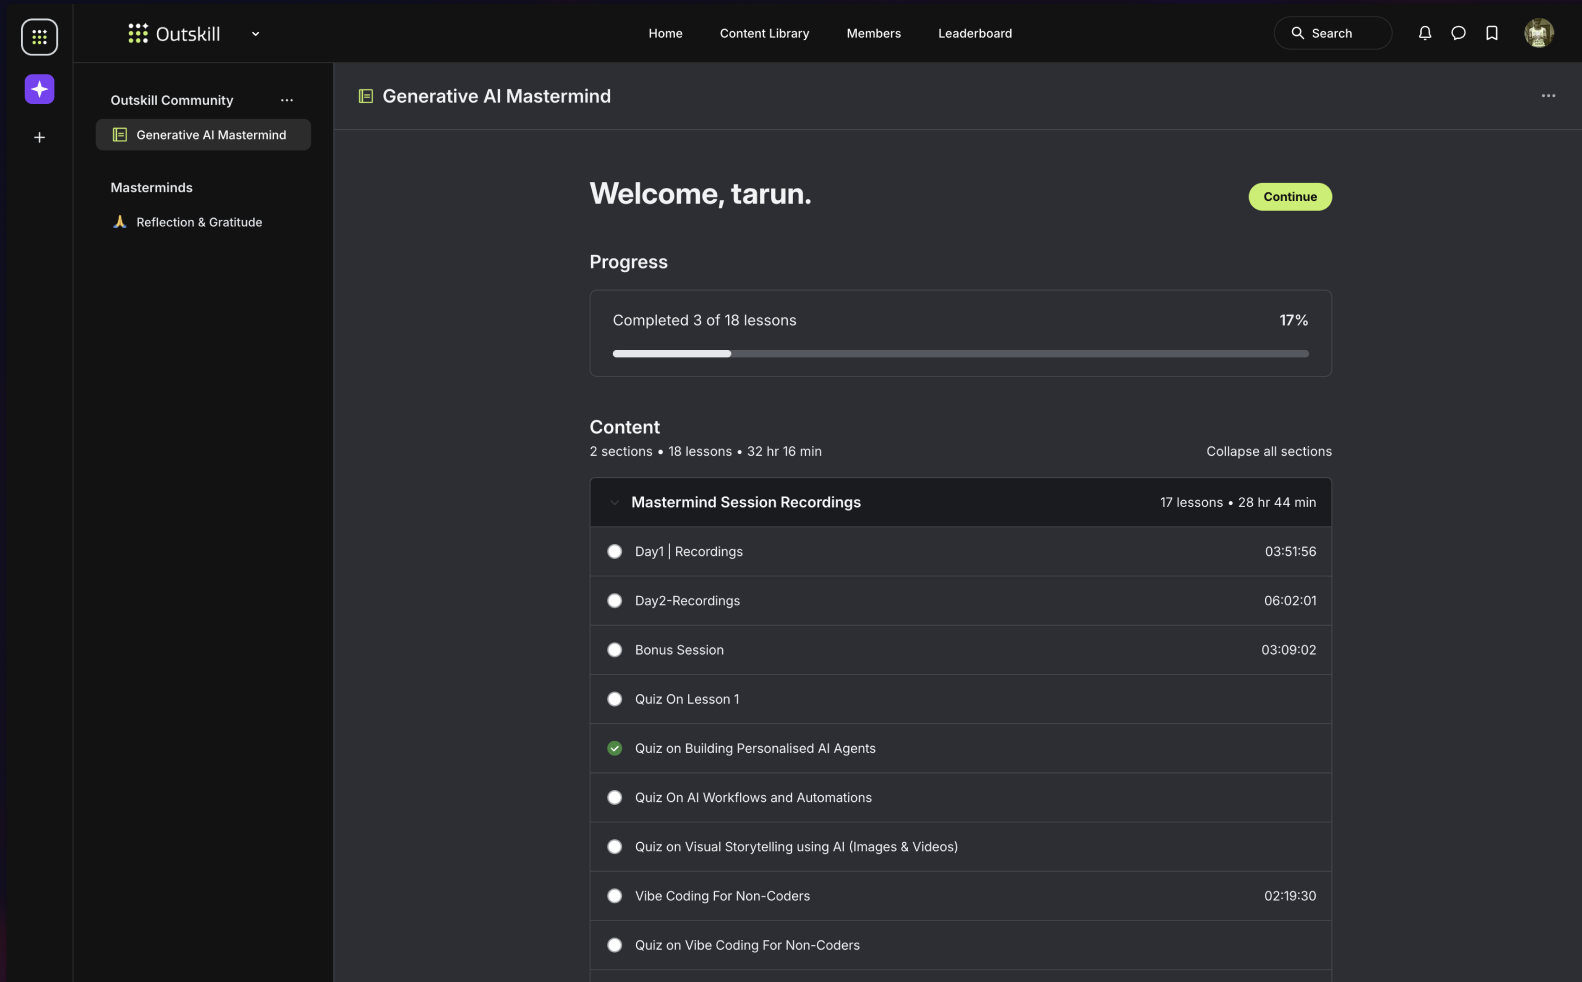Toggle completion circle for Bonus Session

tap(615, 650)
